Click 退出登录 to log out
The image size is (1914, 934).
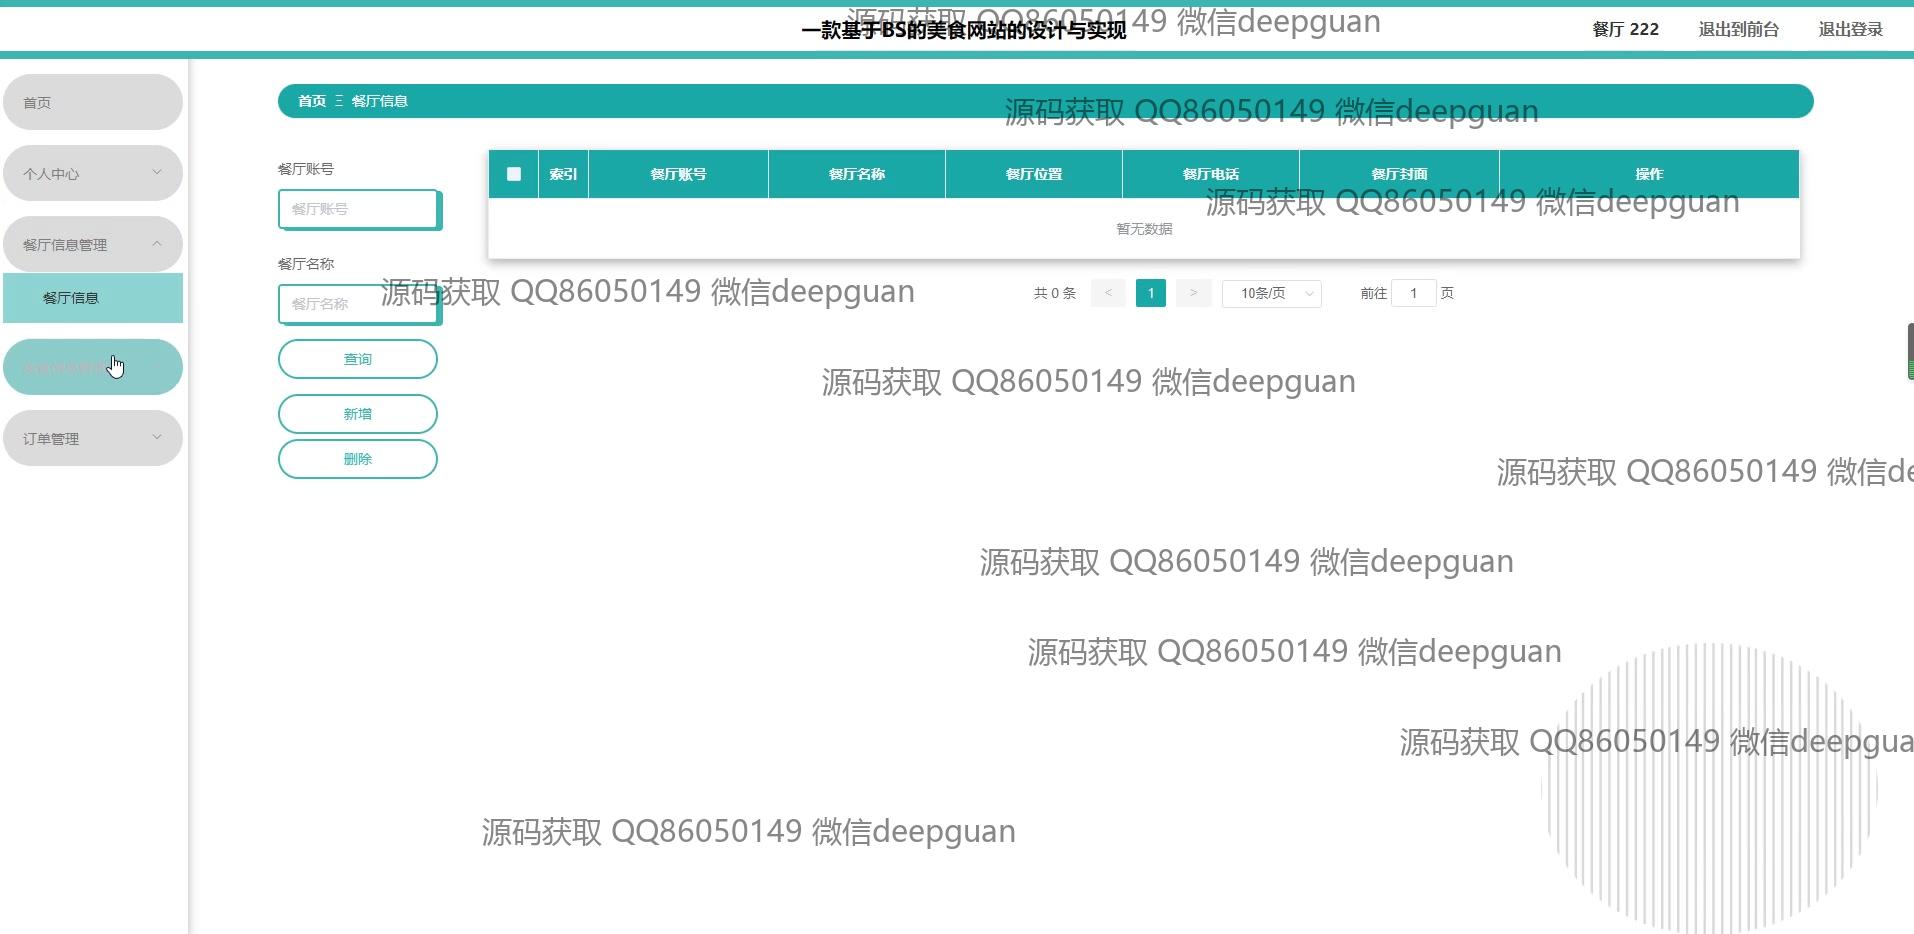click(1850, 29)
